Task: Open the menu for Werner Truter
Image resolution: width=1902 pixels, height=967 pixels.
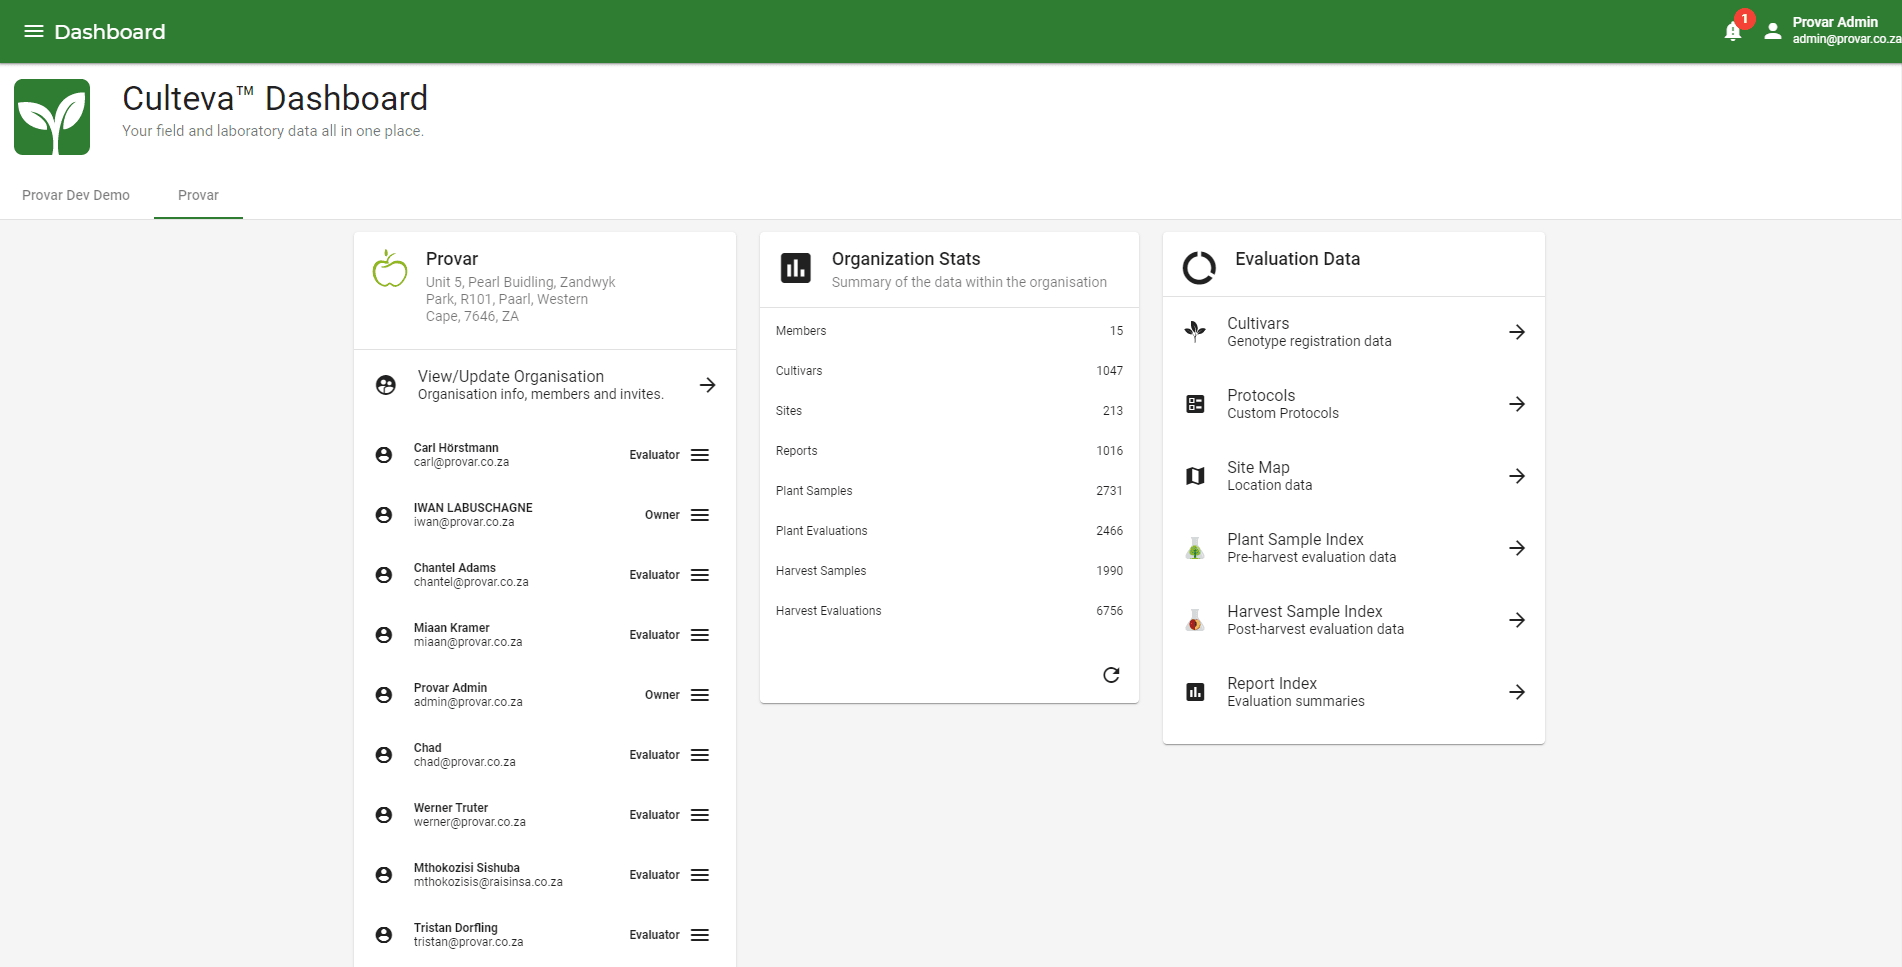Action: click(x=700, y=815)
